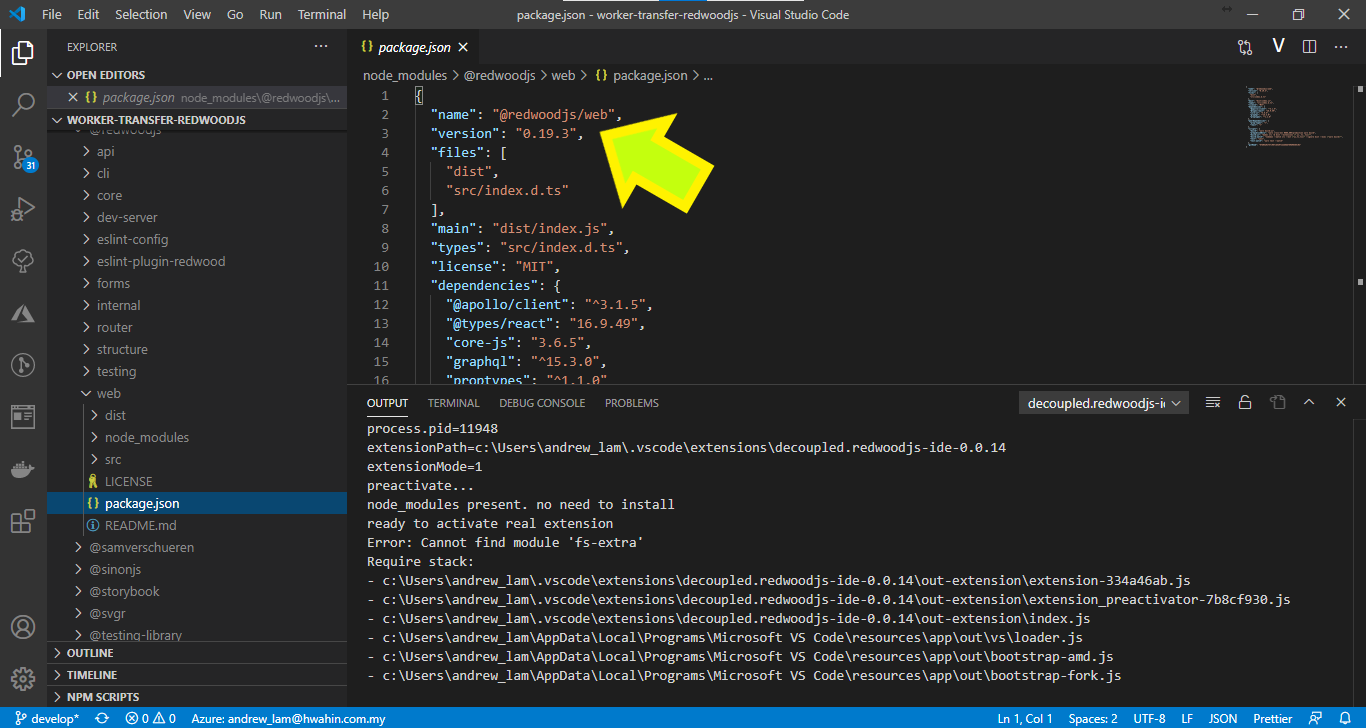Split the editor to the right
Screen dimensions: 1366x728
(1309, 47)
